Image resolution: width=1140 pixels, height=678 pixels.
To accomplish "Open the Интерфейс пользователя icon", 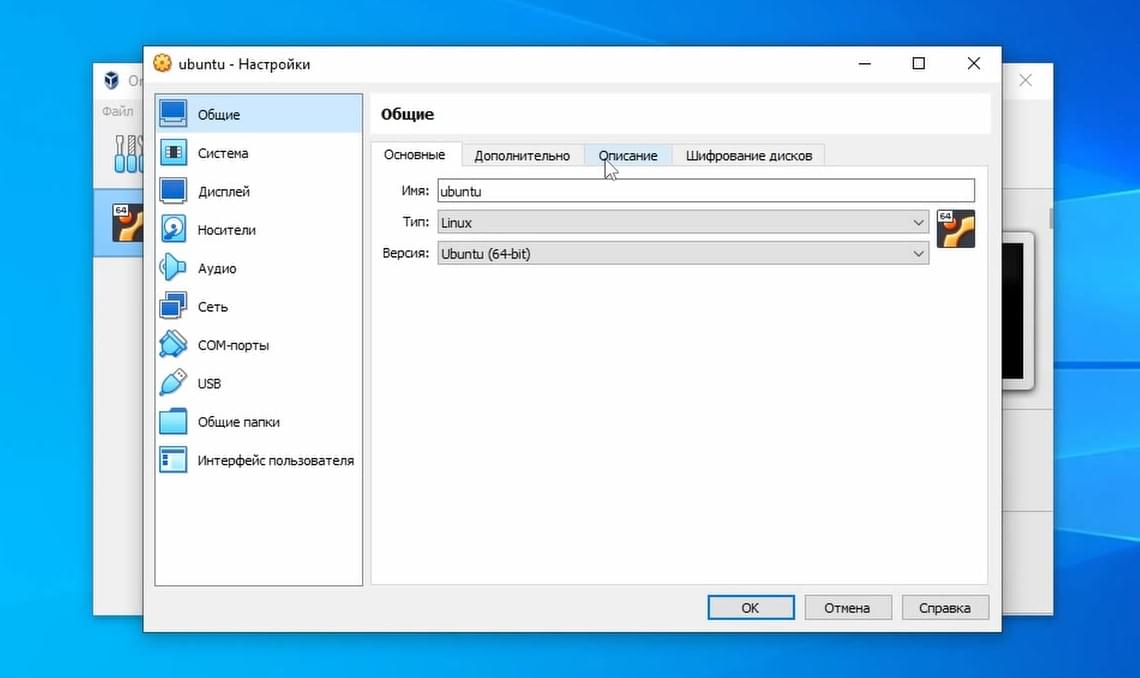I will [x=173, y=460].
